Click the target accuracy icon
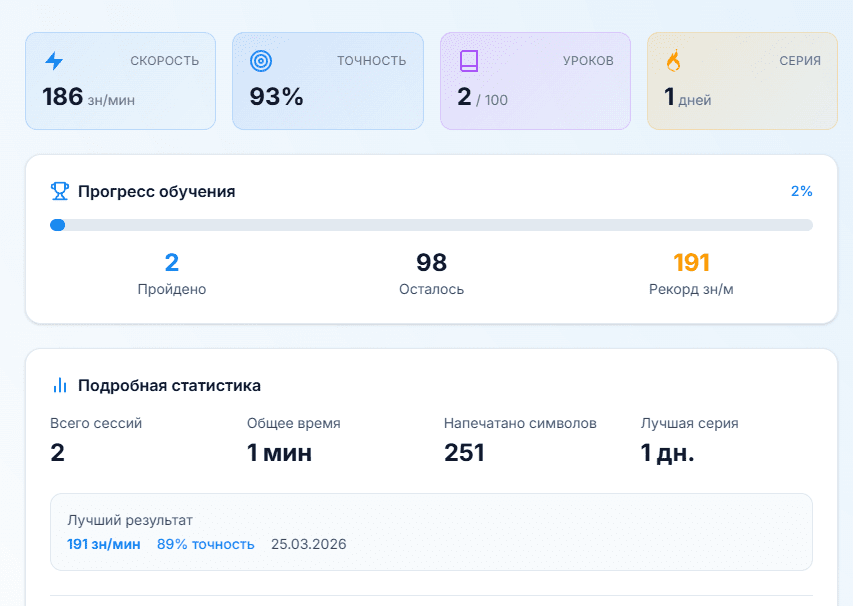Viewport: 853px width, 606px height. coord(261,60)
